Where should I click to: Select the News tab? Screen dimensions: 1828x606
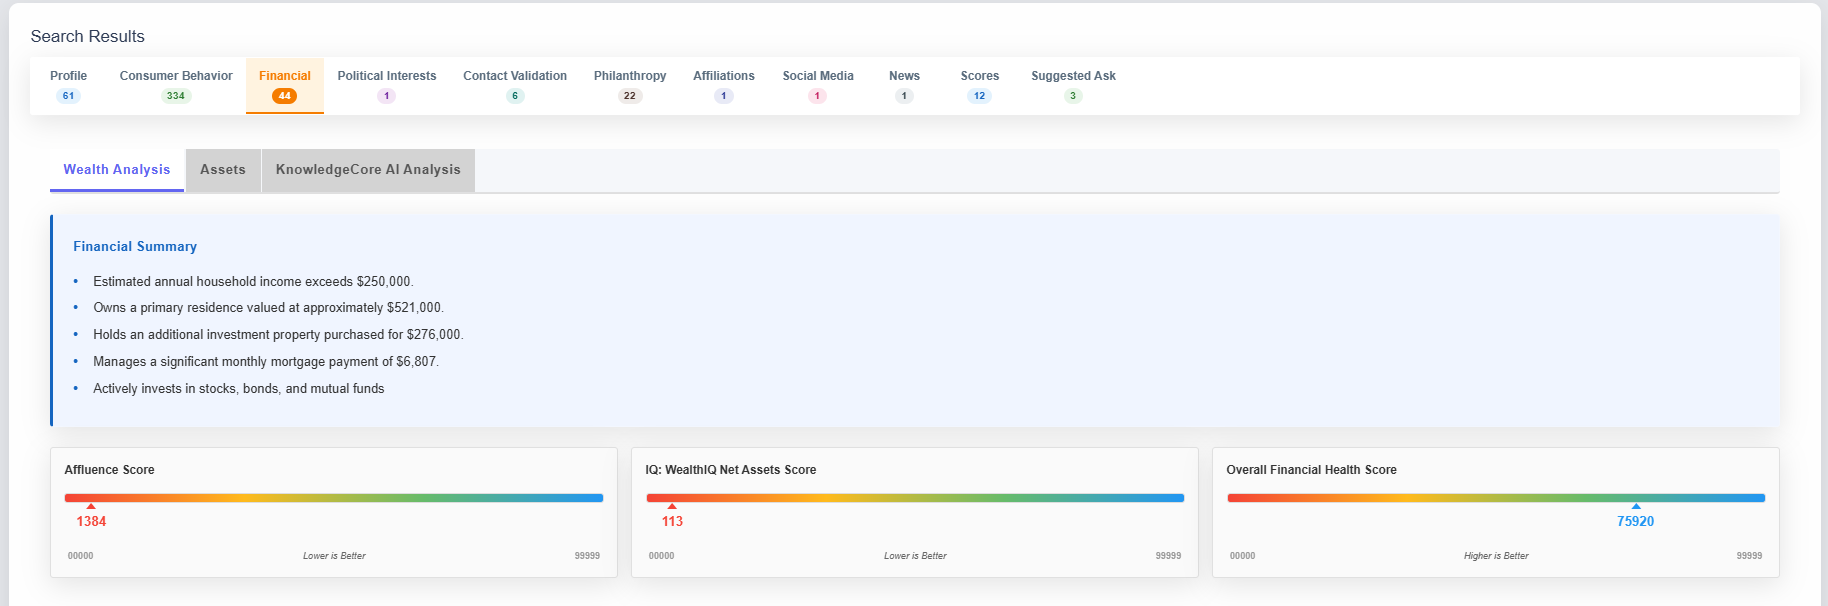point(904,85)
